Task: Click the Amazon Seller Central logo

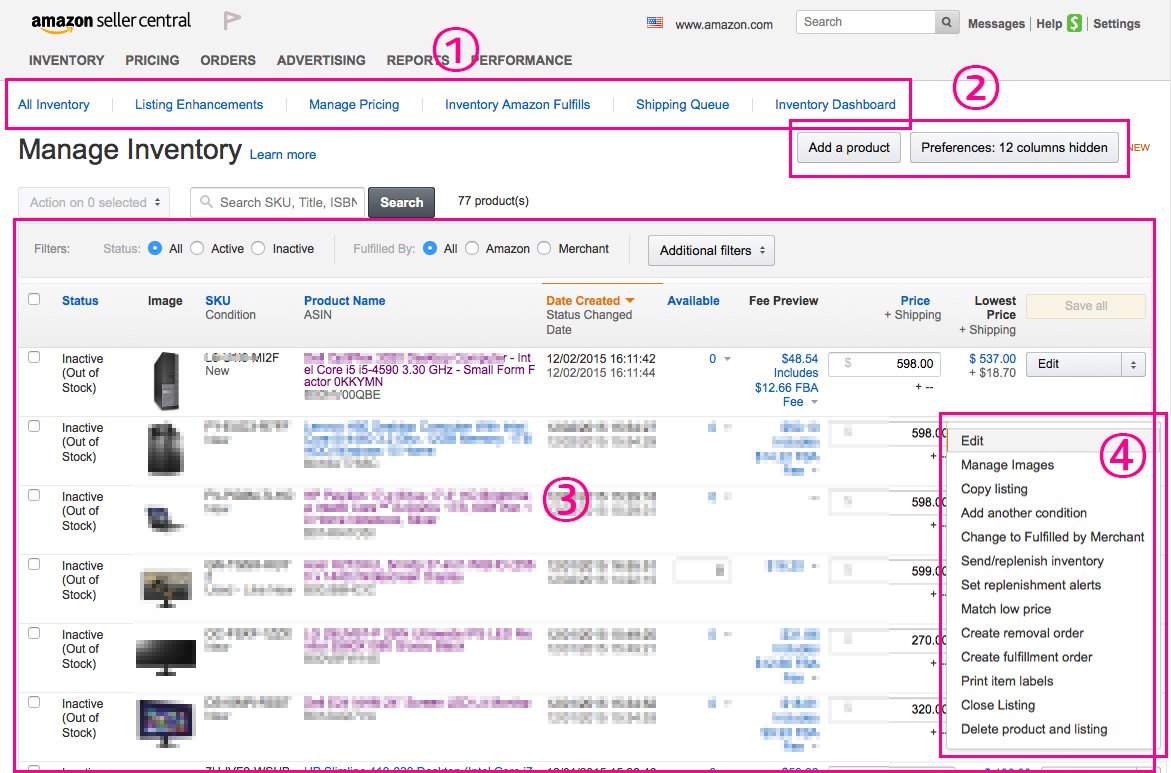Action: [x=111, y=22]
